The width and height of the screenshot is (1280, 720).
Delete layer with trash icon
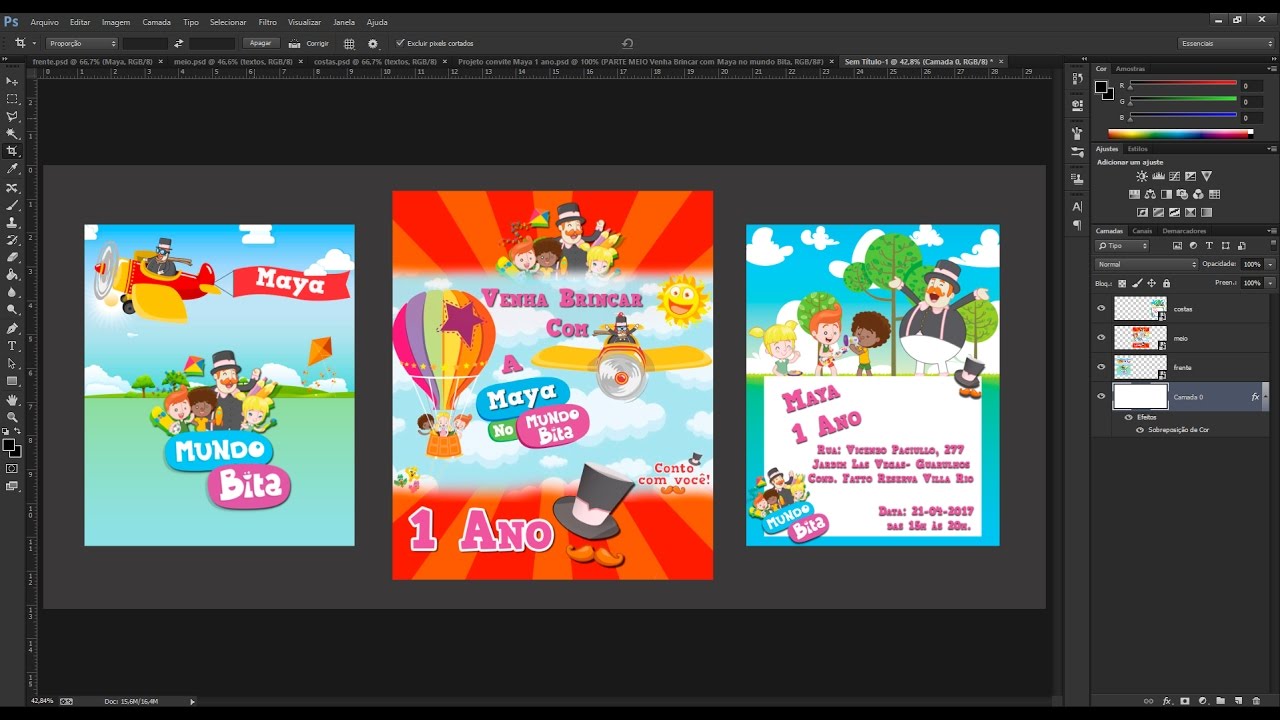tap(1256, 701)
